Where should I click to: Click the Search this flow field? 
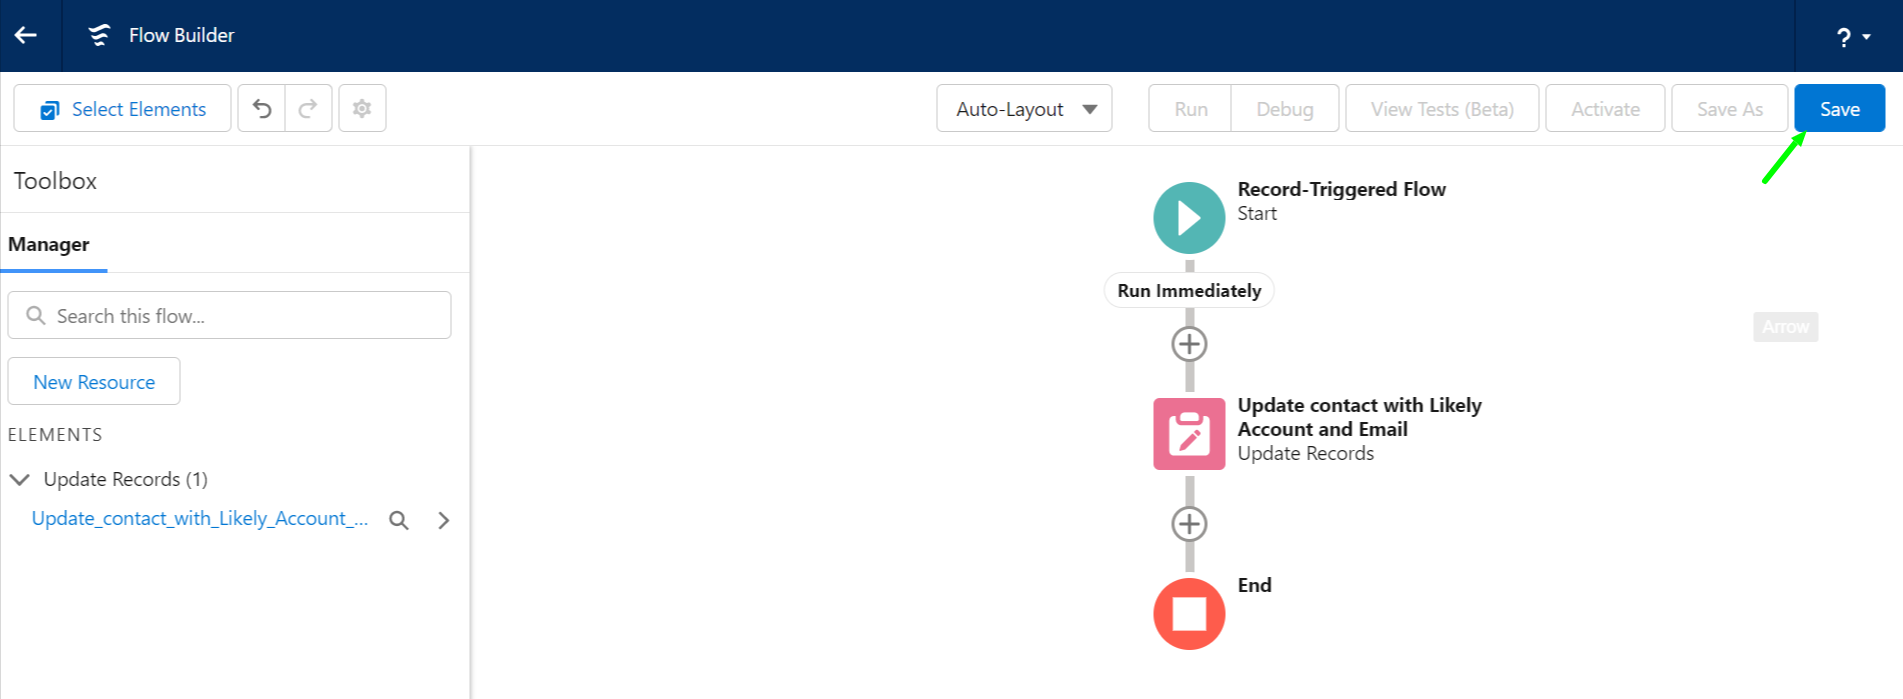tap(229, 315)
